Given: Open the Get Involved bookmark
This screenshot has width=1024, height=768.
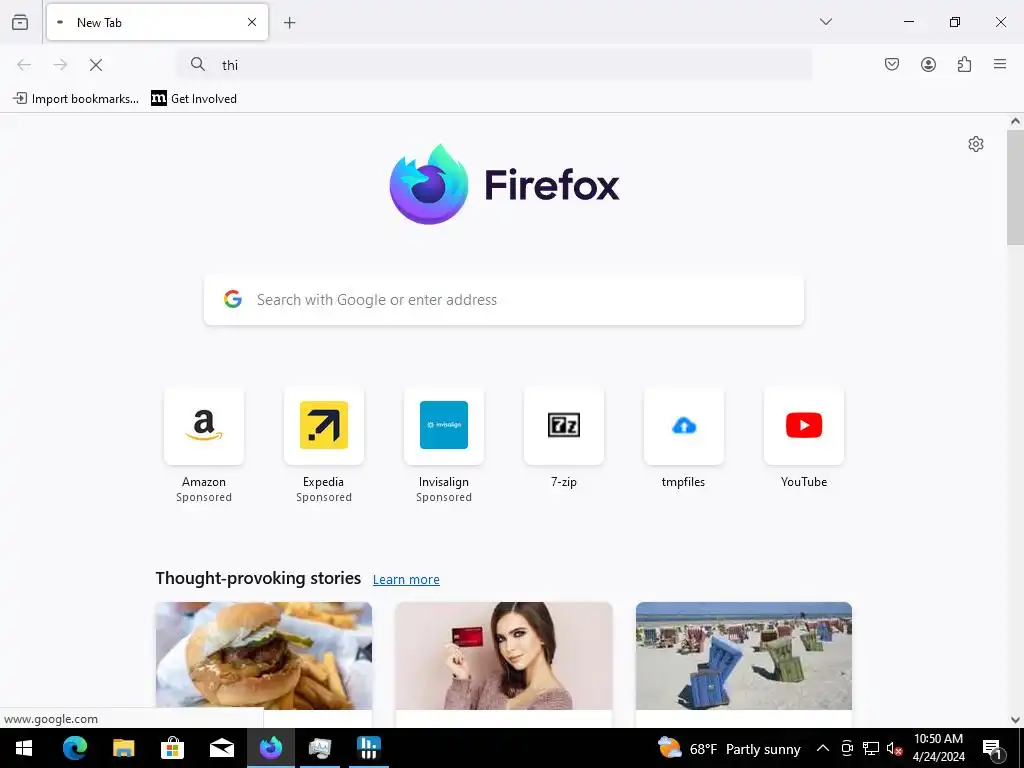Looking at the screenshot, I should (194, 99).
